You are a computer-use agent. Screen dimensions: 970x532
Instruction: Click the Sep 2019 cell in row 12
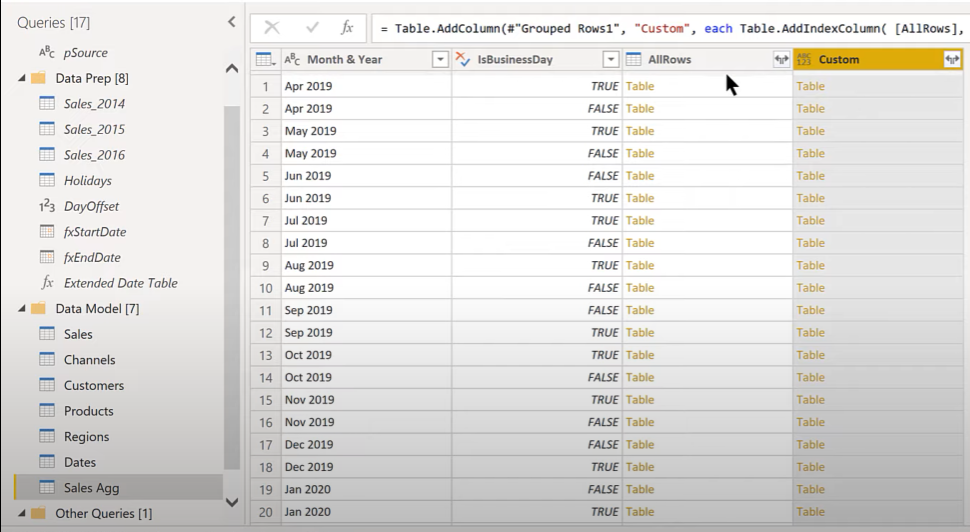pos(366,333)
